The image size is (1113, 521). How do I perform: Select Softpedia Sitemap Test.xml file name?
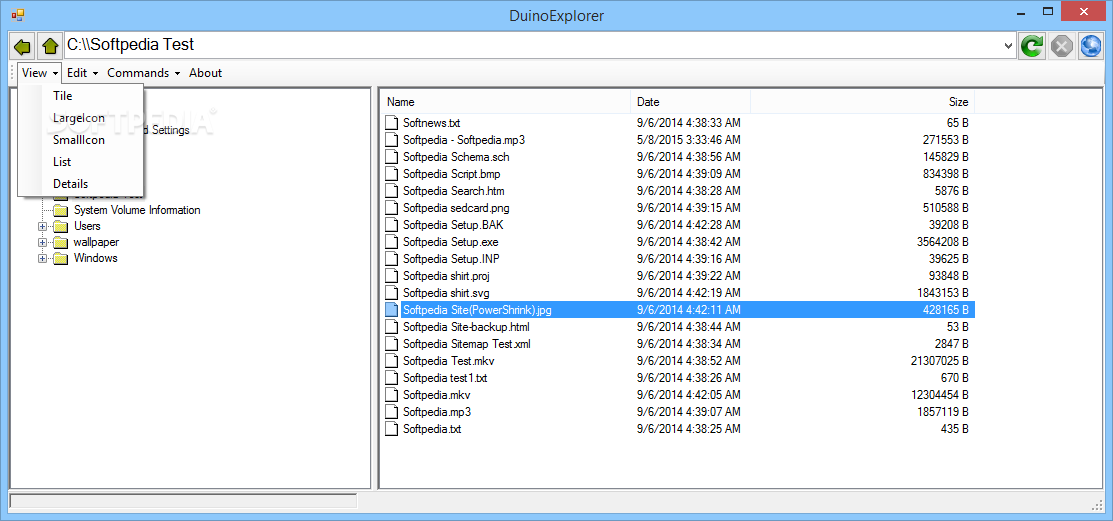pos(466,344)
